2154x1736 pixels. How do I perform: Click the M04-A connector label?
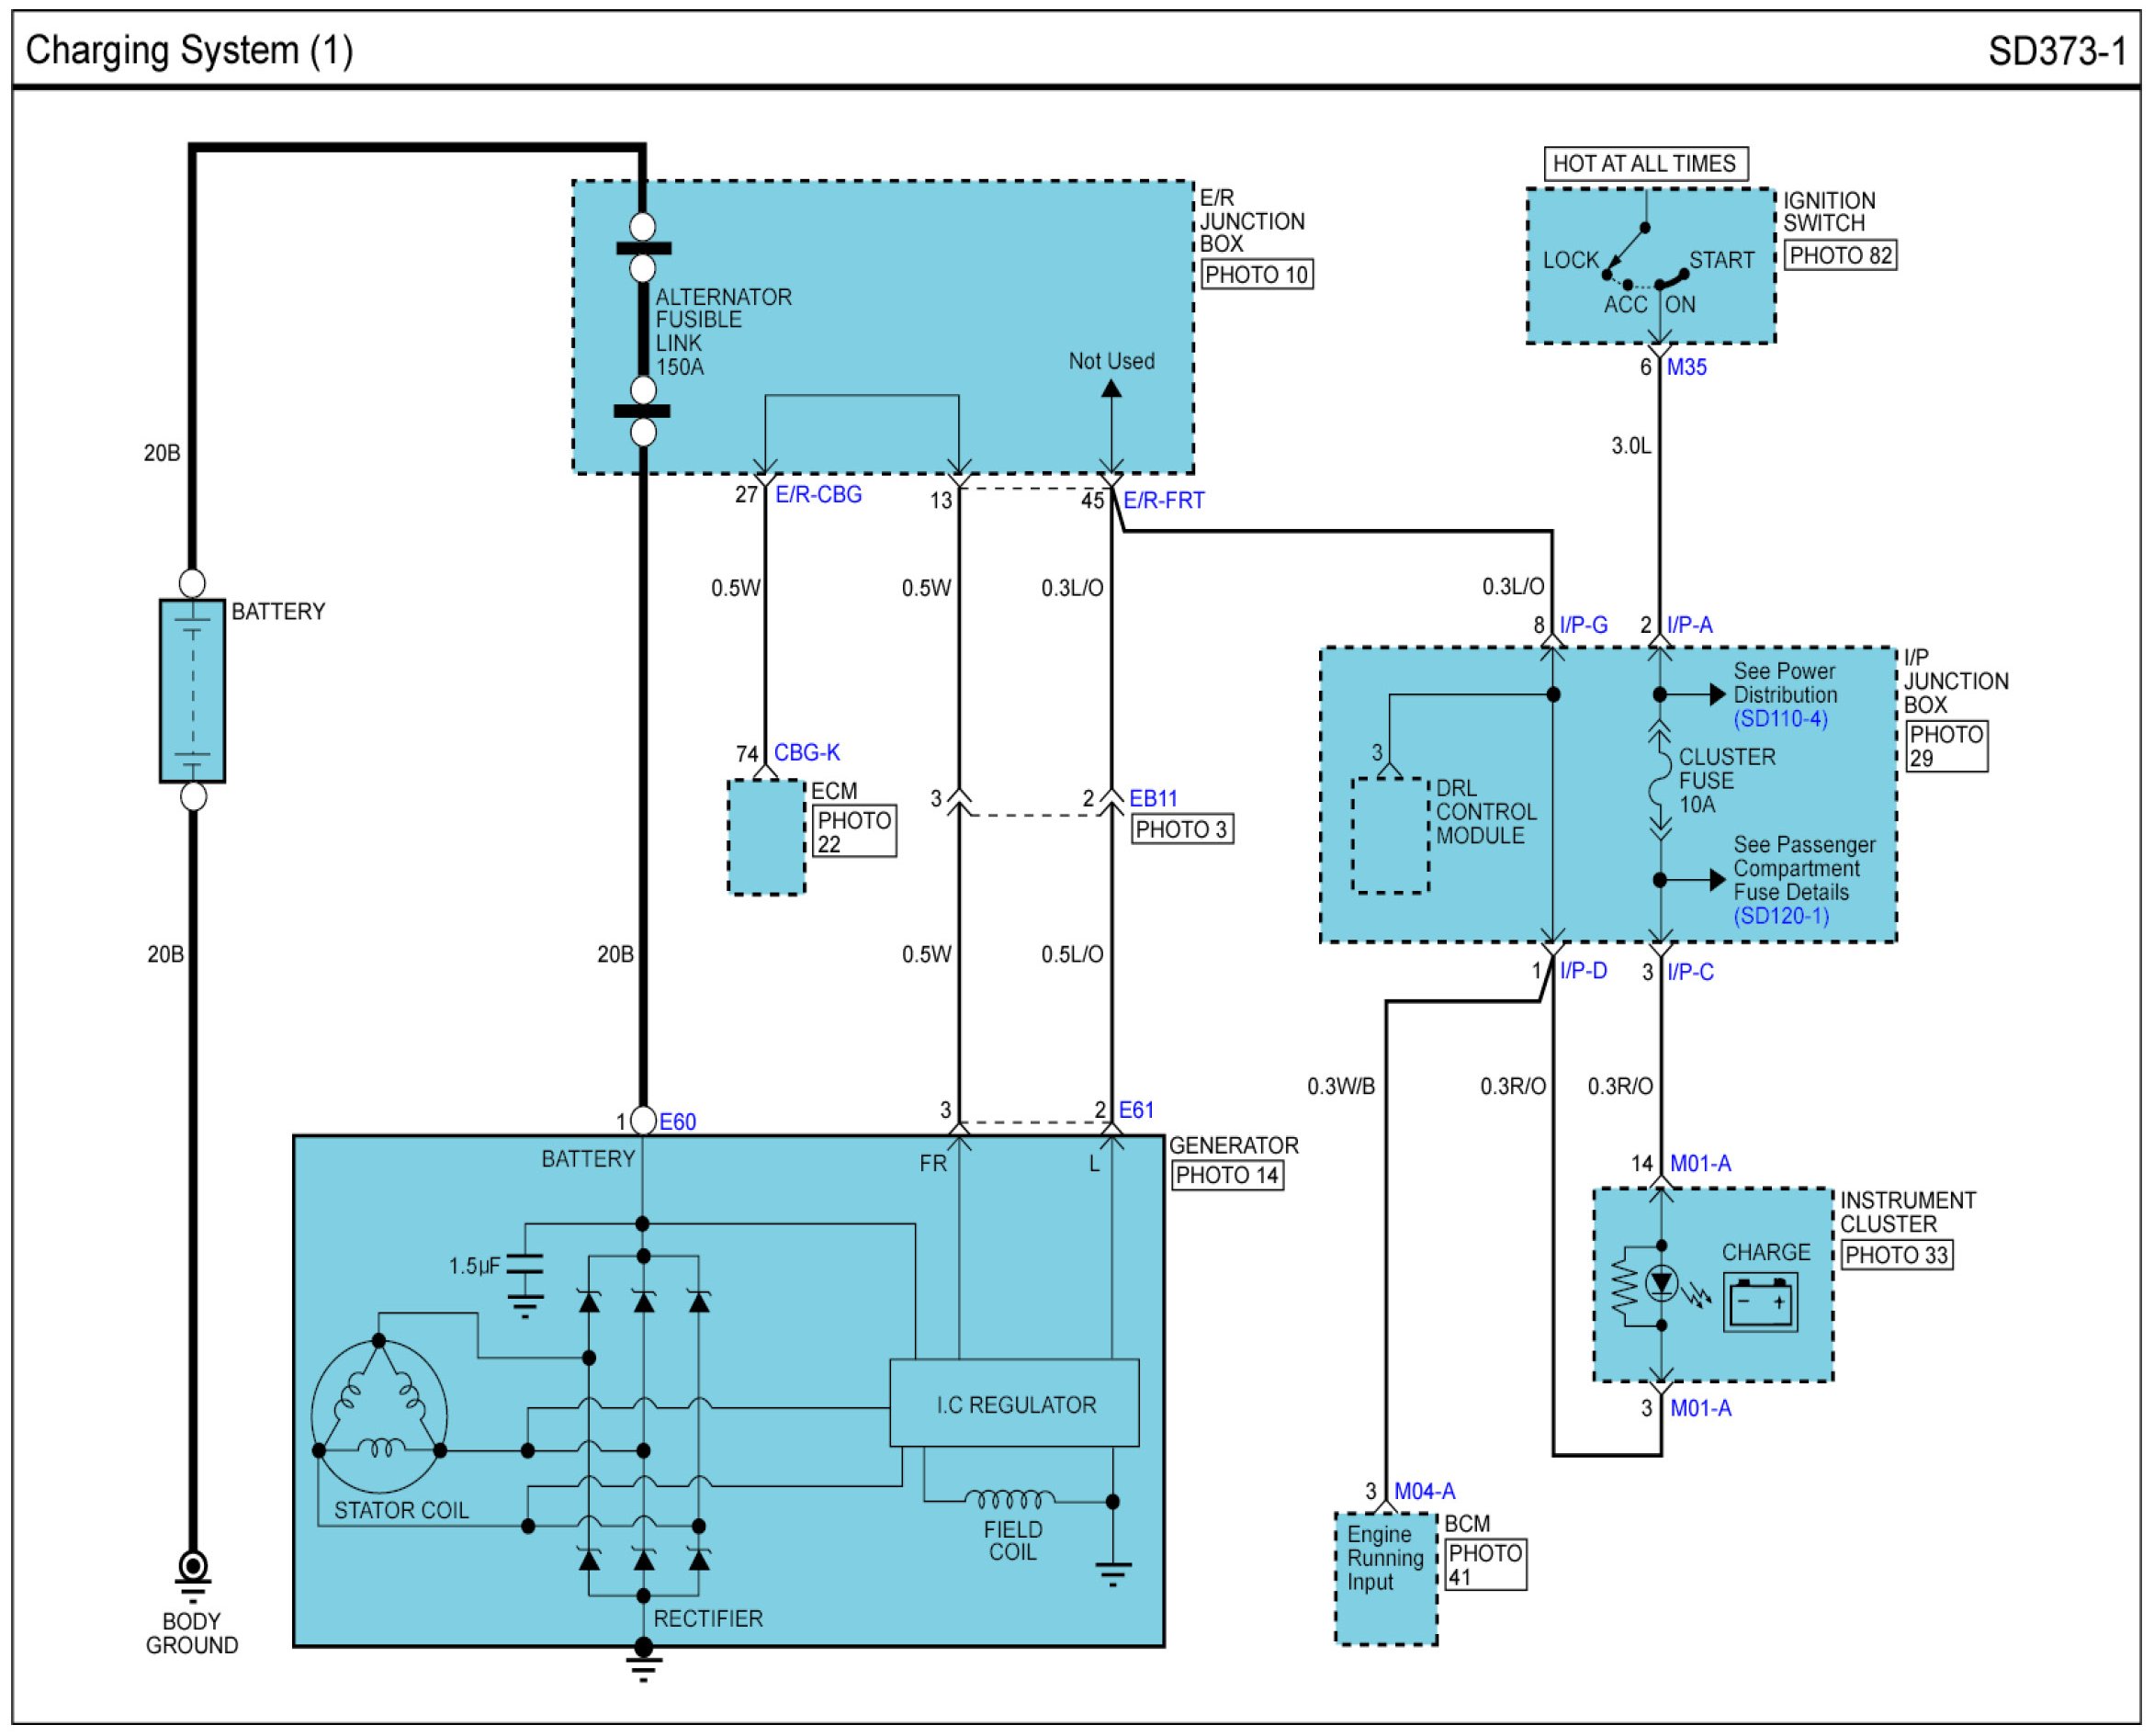click(x=1424, y=1491)
